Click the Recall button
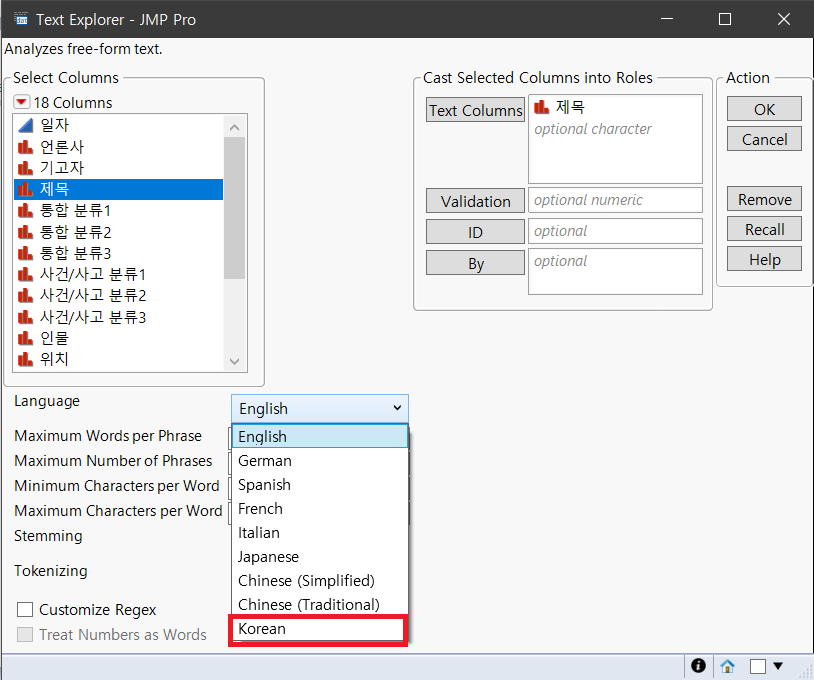Image resolution: width=814 pixels, height=680 pixels. 764,229
